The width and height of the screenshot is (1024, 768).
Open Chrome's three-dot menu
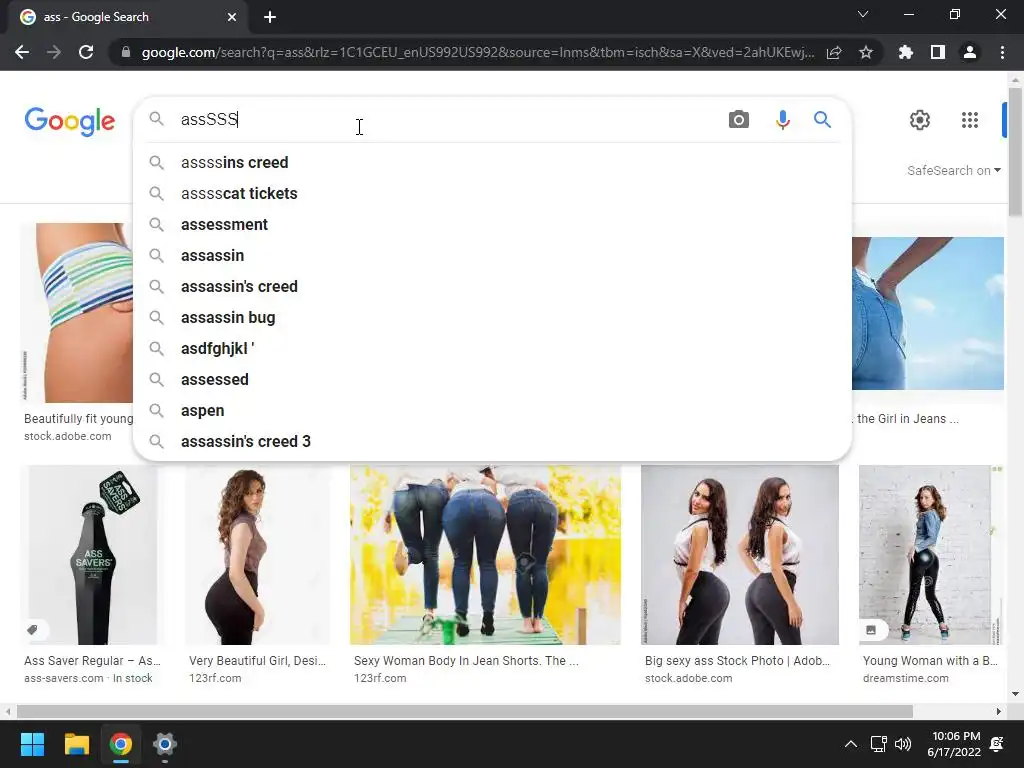point(1002,52)
